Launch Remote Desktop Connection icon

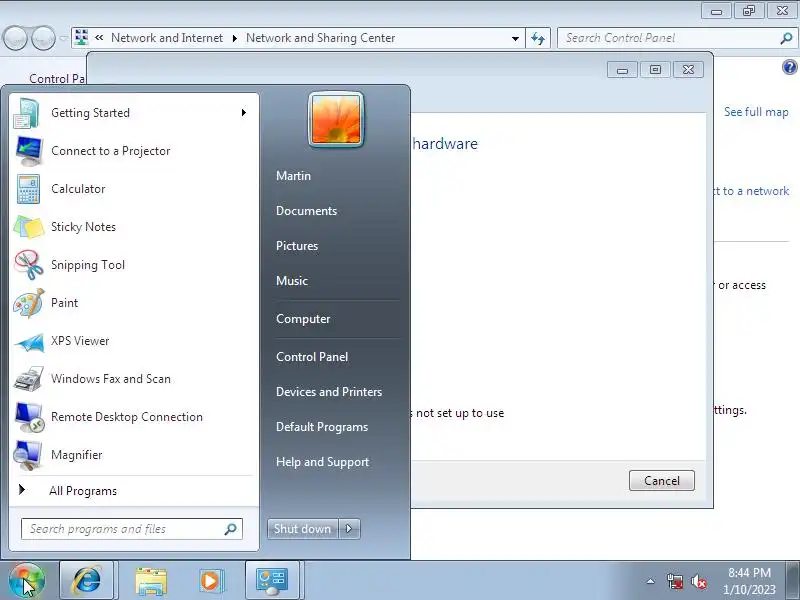tap(29, 417)
